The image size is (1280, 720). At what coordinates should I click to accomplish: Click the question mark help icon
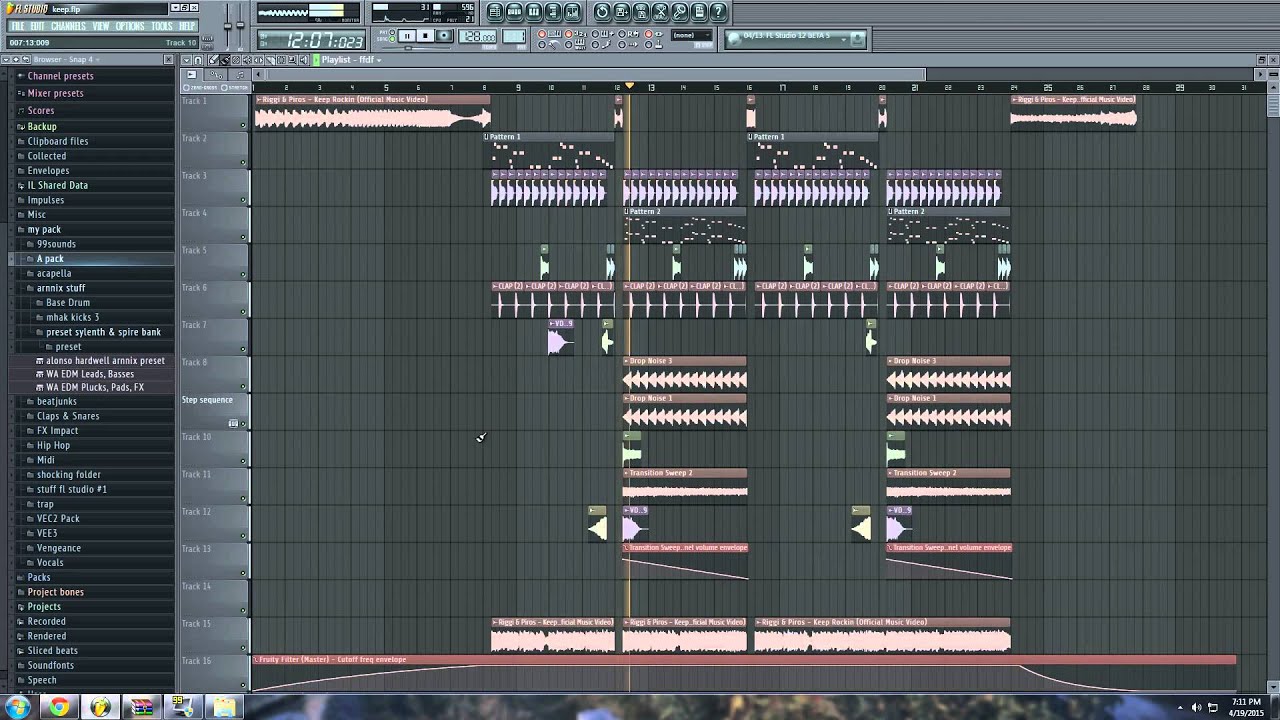click(x=718, y=12)
